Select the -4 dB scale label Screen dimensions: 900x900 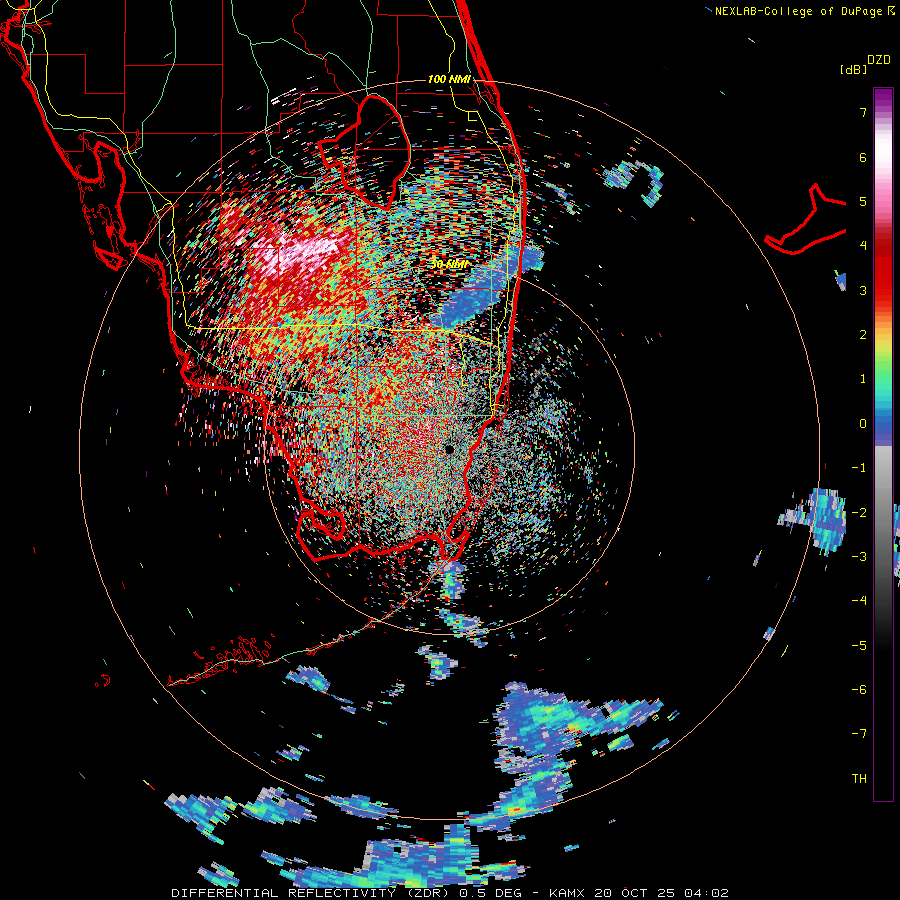click(859, 600)
